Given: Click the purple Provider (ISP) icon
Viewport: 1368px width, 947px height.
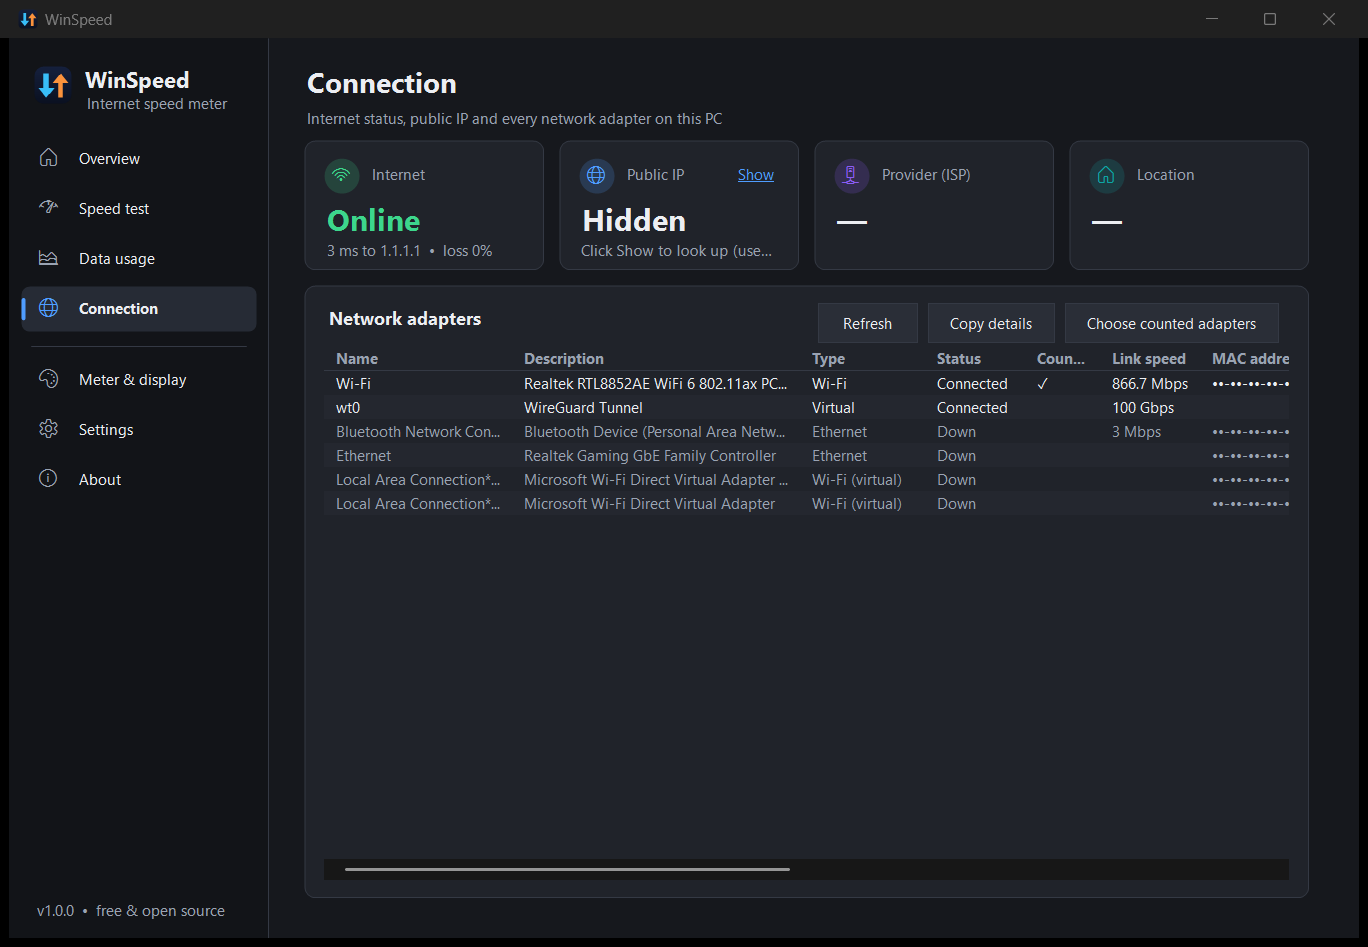Looking at the screenshot, I should click(852, 175).
